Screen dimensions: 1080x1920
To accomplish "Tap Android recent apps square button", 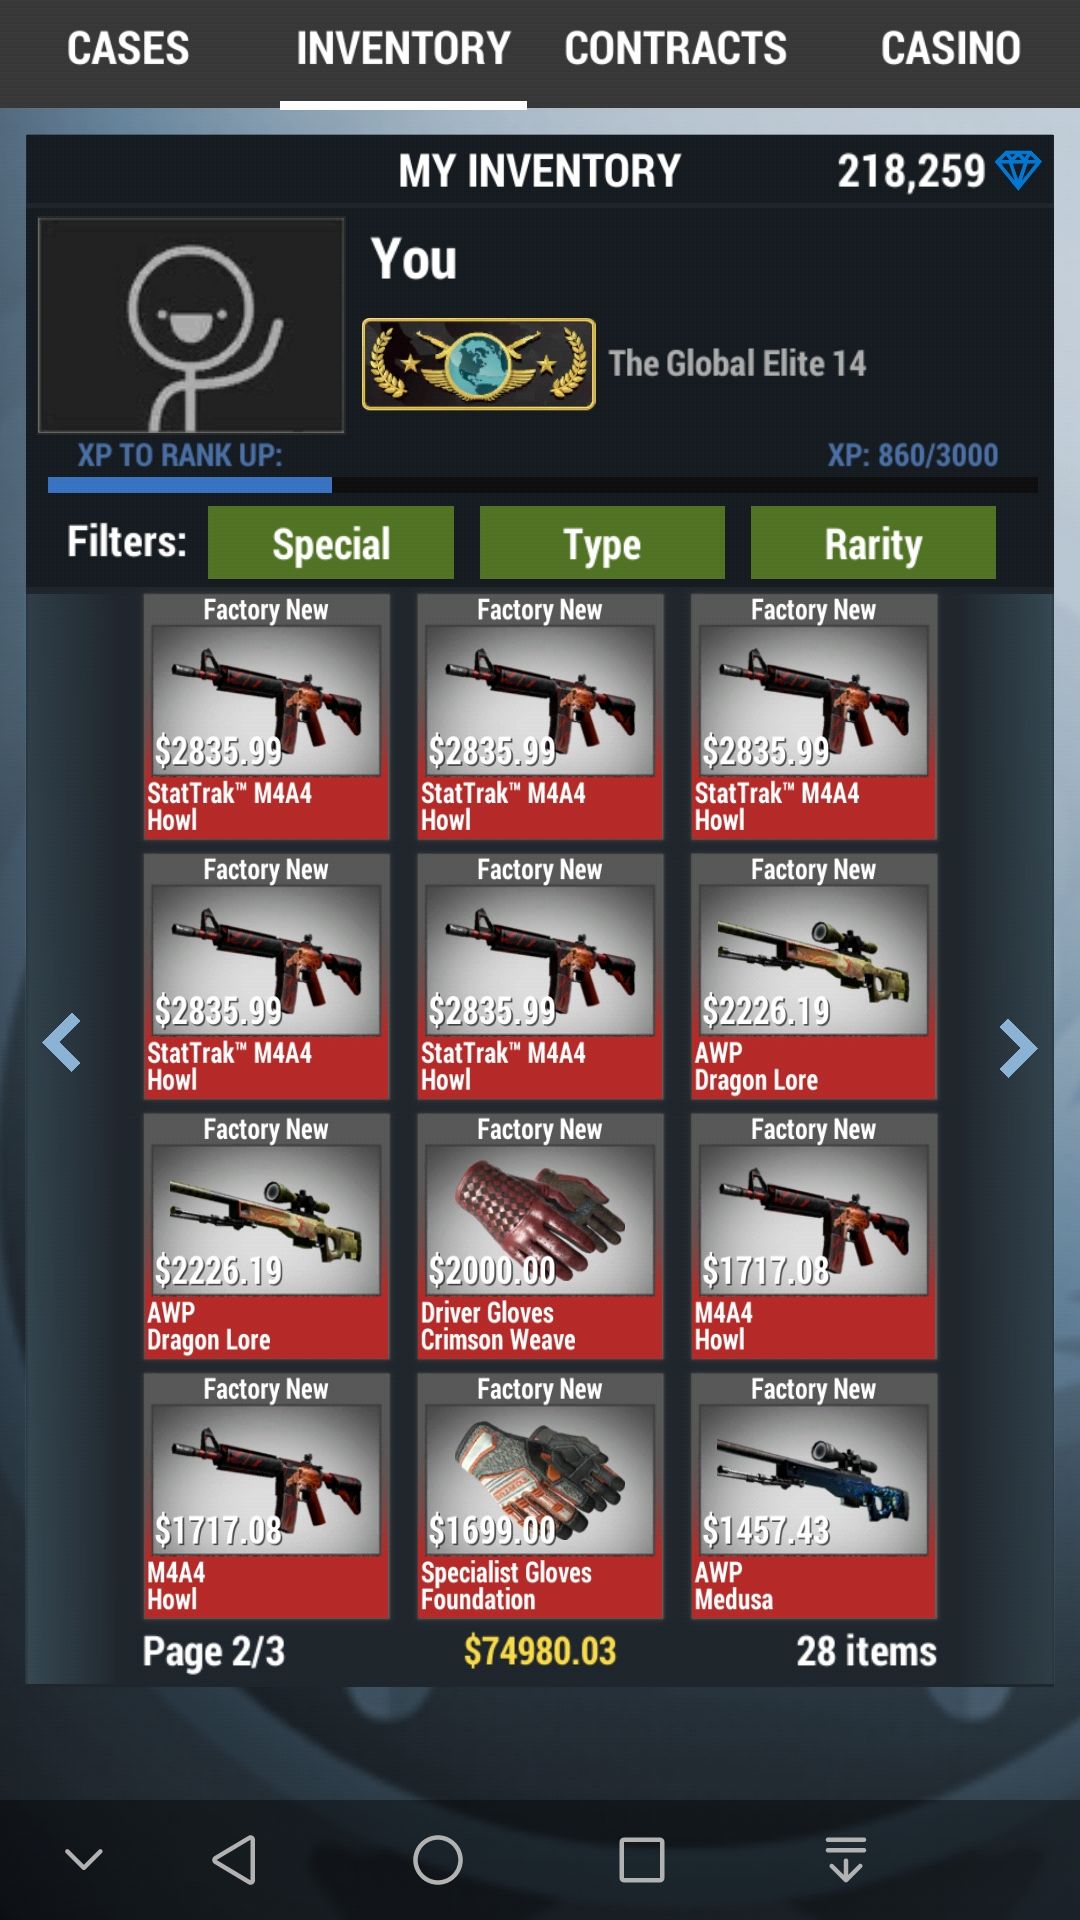I will 642,1860.
